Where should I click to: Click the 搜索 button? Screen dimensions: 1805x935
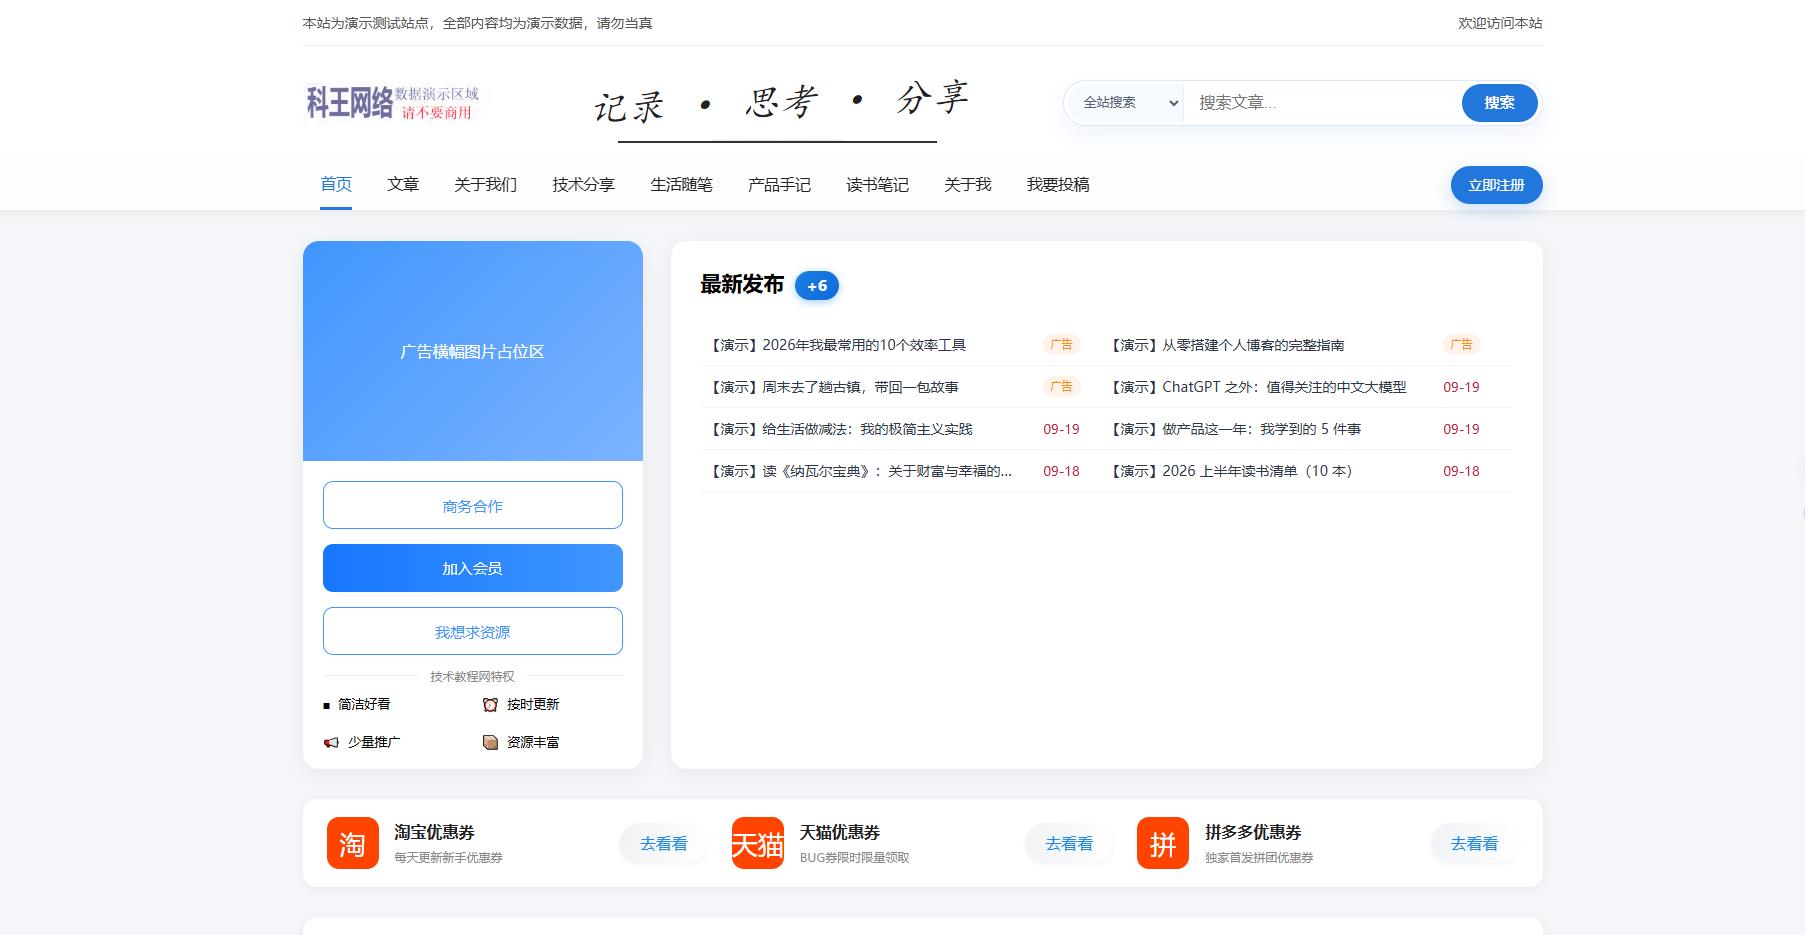click(1499, 103)
